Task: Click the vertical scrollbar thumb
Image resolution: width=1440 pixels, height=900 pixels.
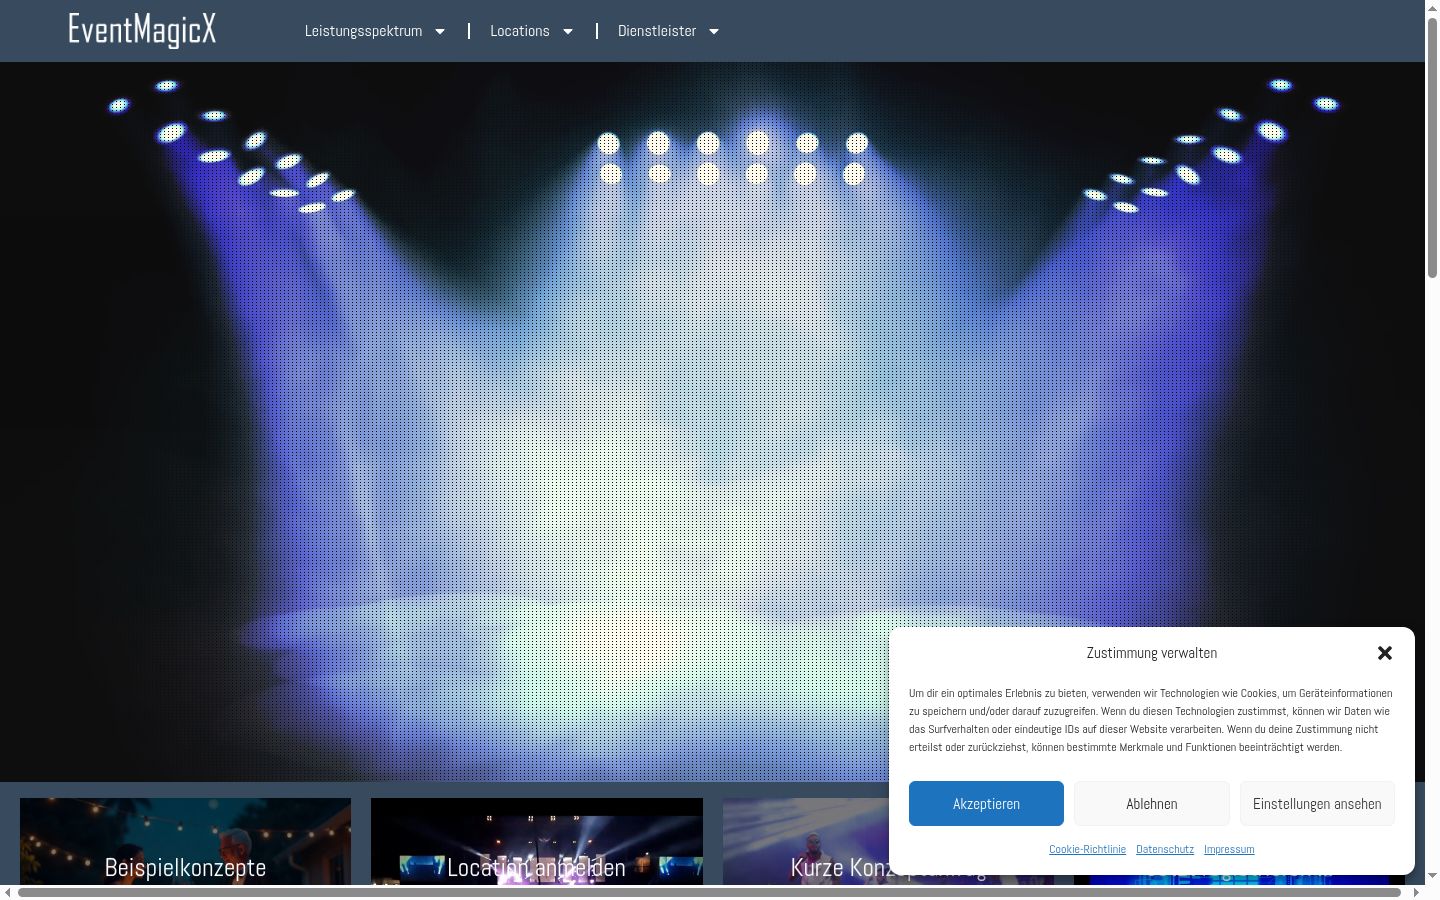Action: [x=1432, y=148]
